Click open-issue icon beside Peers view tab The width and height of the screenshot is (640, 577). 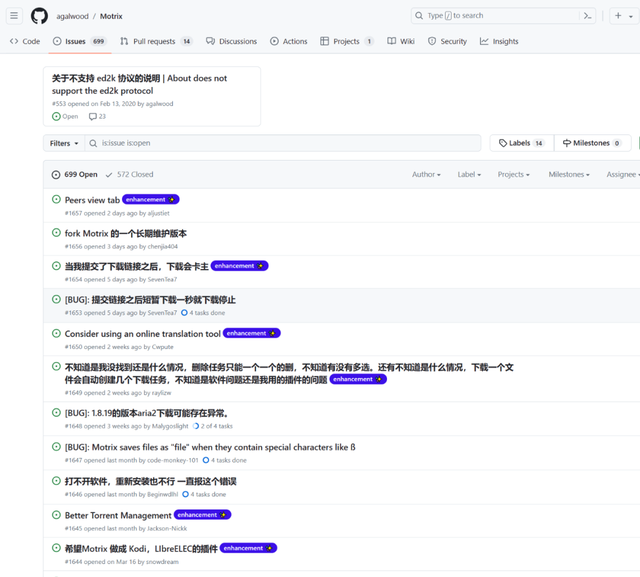56,200
